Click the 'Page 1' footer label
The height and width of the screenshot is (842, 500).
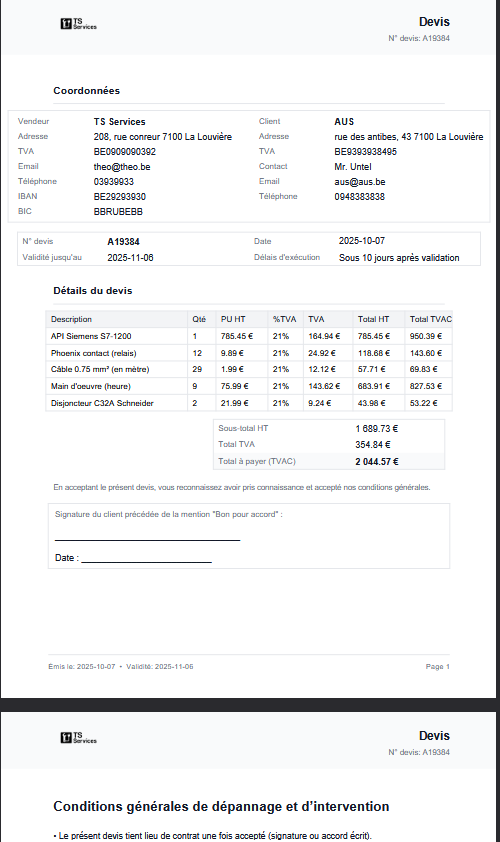click(x=438, y=667)
